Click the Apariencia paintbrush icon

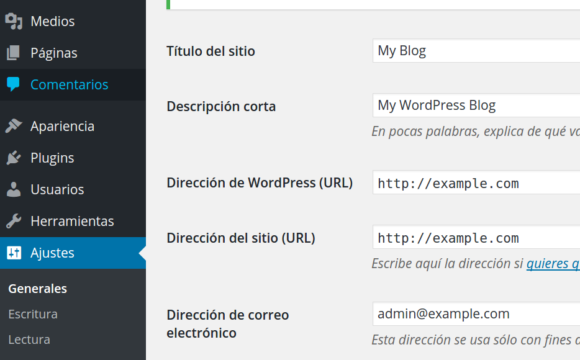point(14,126)
